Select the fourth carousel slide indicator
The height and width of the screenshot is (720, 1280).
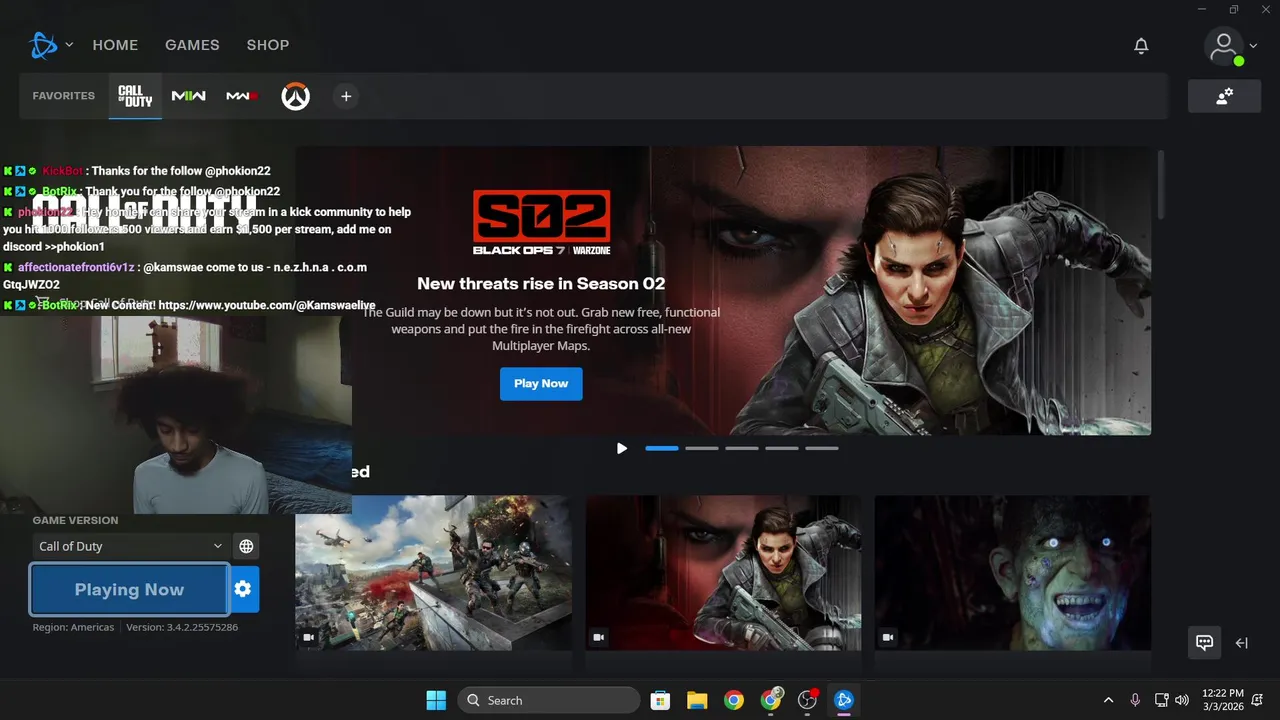click(782, 448)
